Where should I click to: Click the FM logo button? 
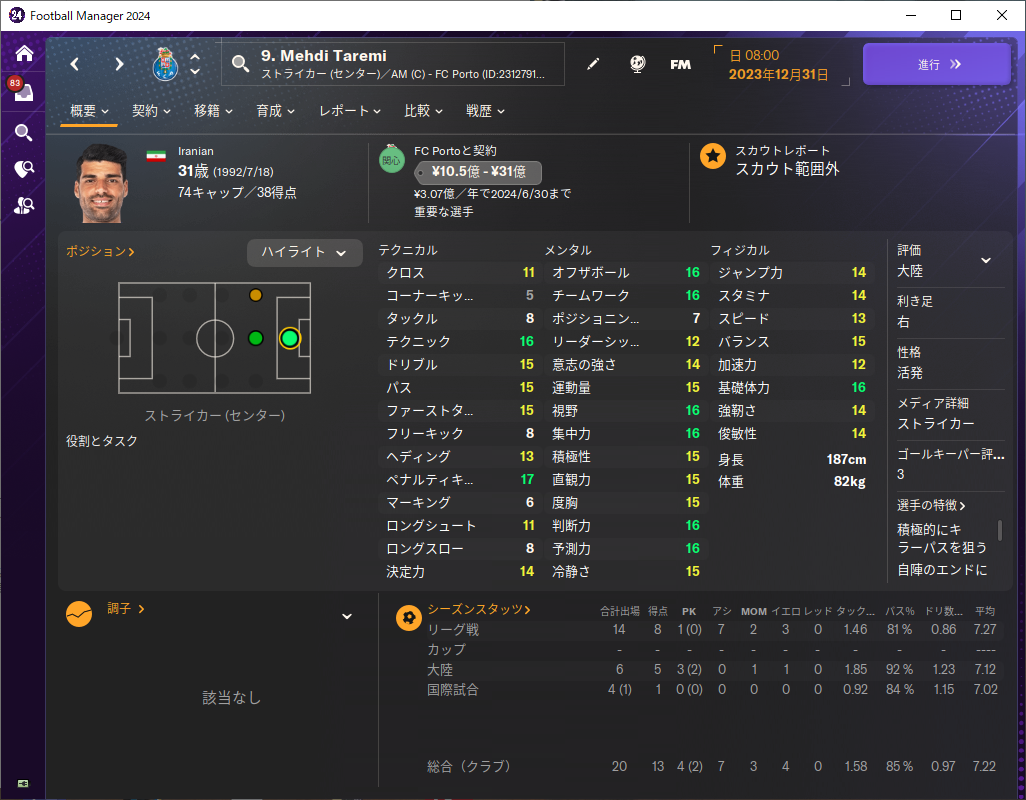681,64
